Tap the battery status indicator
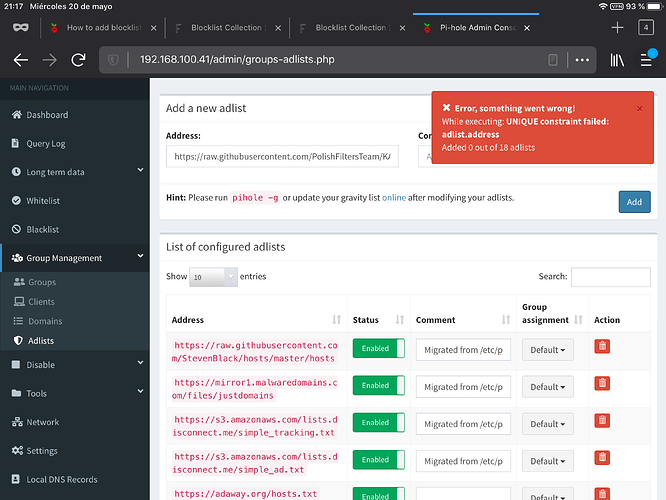Image resolution: width=666 pixels, height=500 pixels. click(655, 6)
